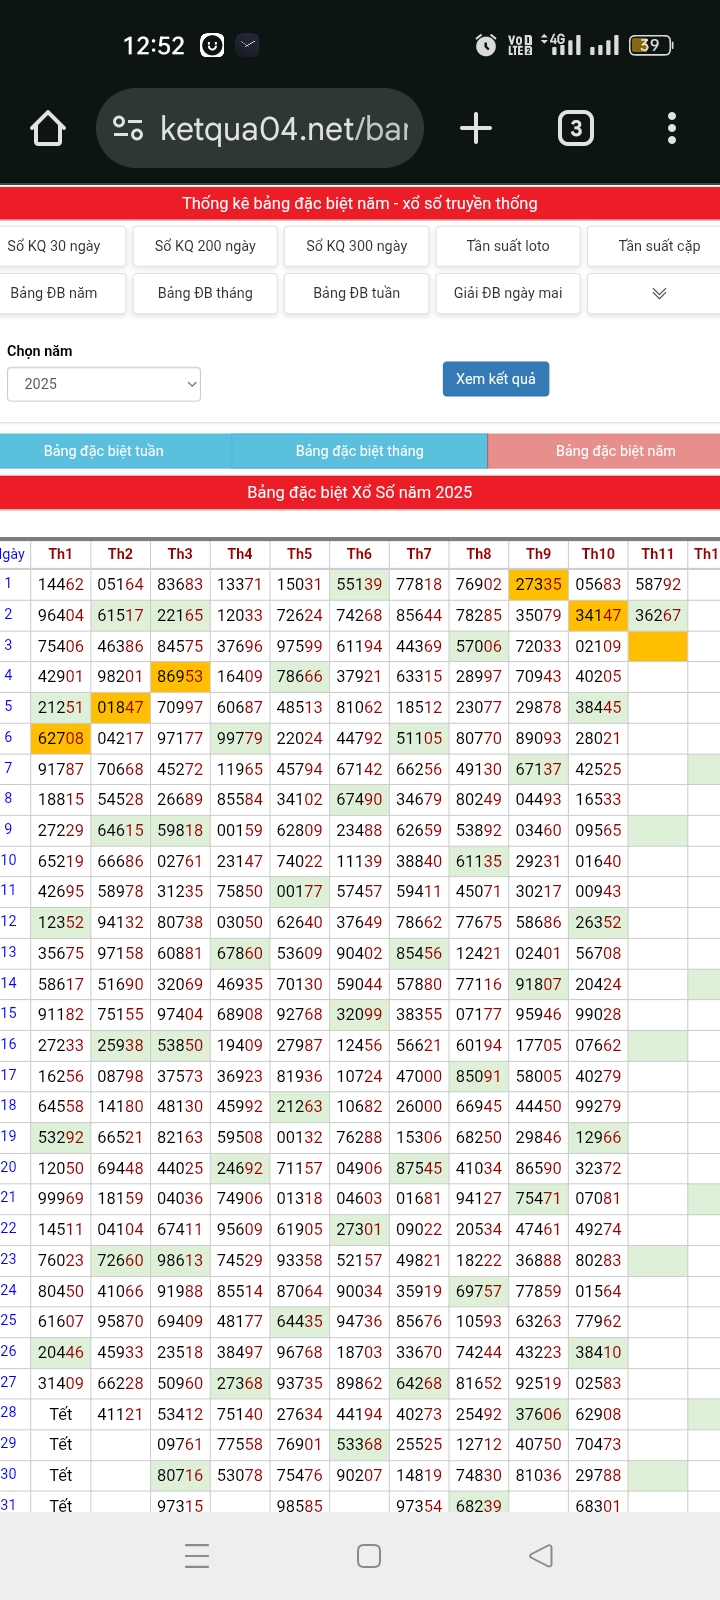720x1600 pixels.
Task: Expand more menu options chevron
Action: click(x=658, y=294)
